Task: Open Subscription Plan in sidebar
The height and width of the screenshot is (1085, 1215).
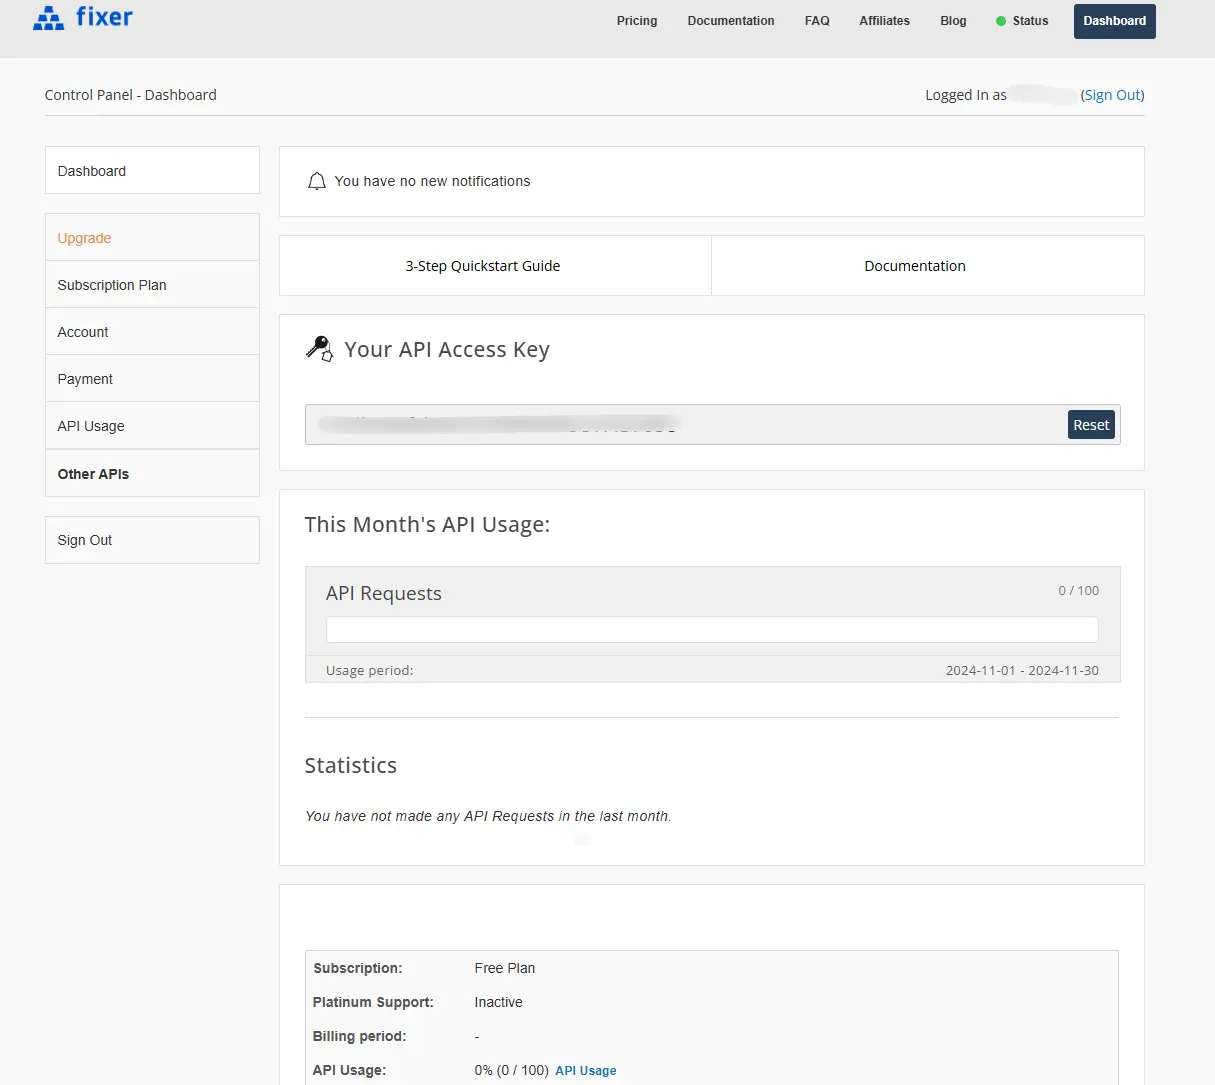Action: (112, 285)
